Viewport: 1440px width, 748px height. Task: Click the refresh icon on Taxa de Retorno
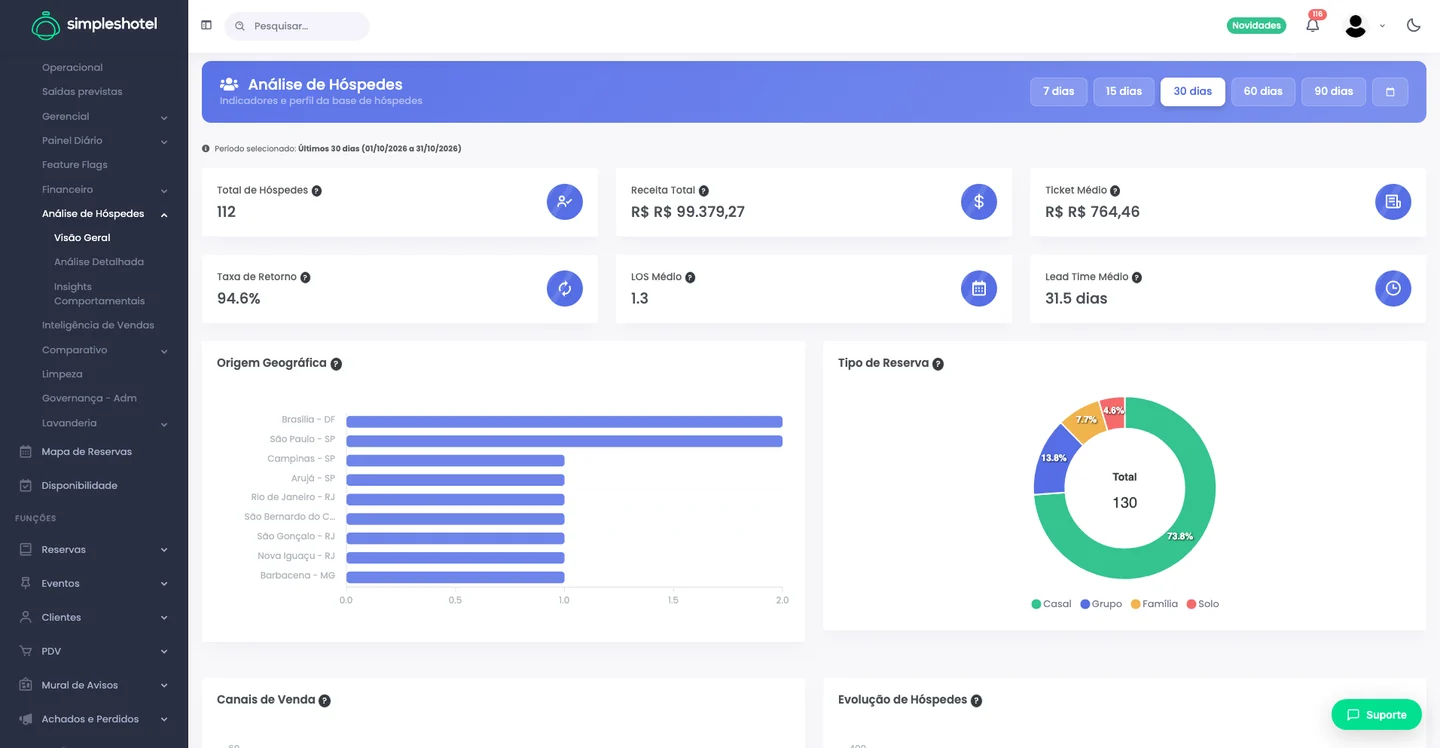tap(565, 289)
